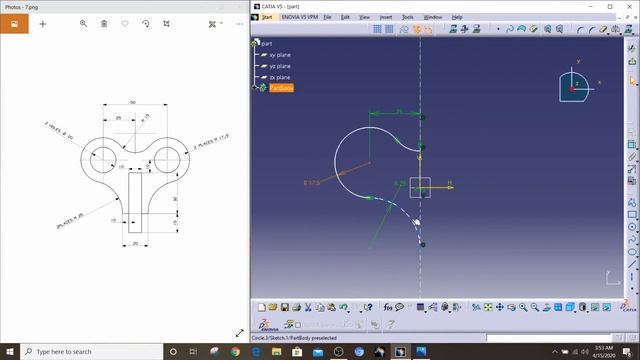640x360 pixels.
Task: Select the Pan view tool
Action: (500, 307)
